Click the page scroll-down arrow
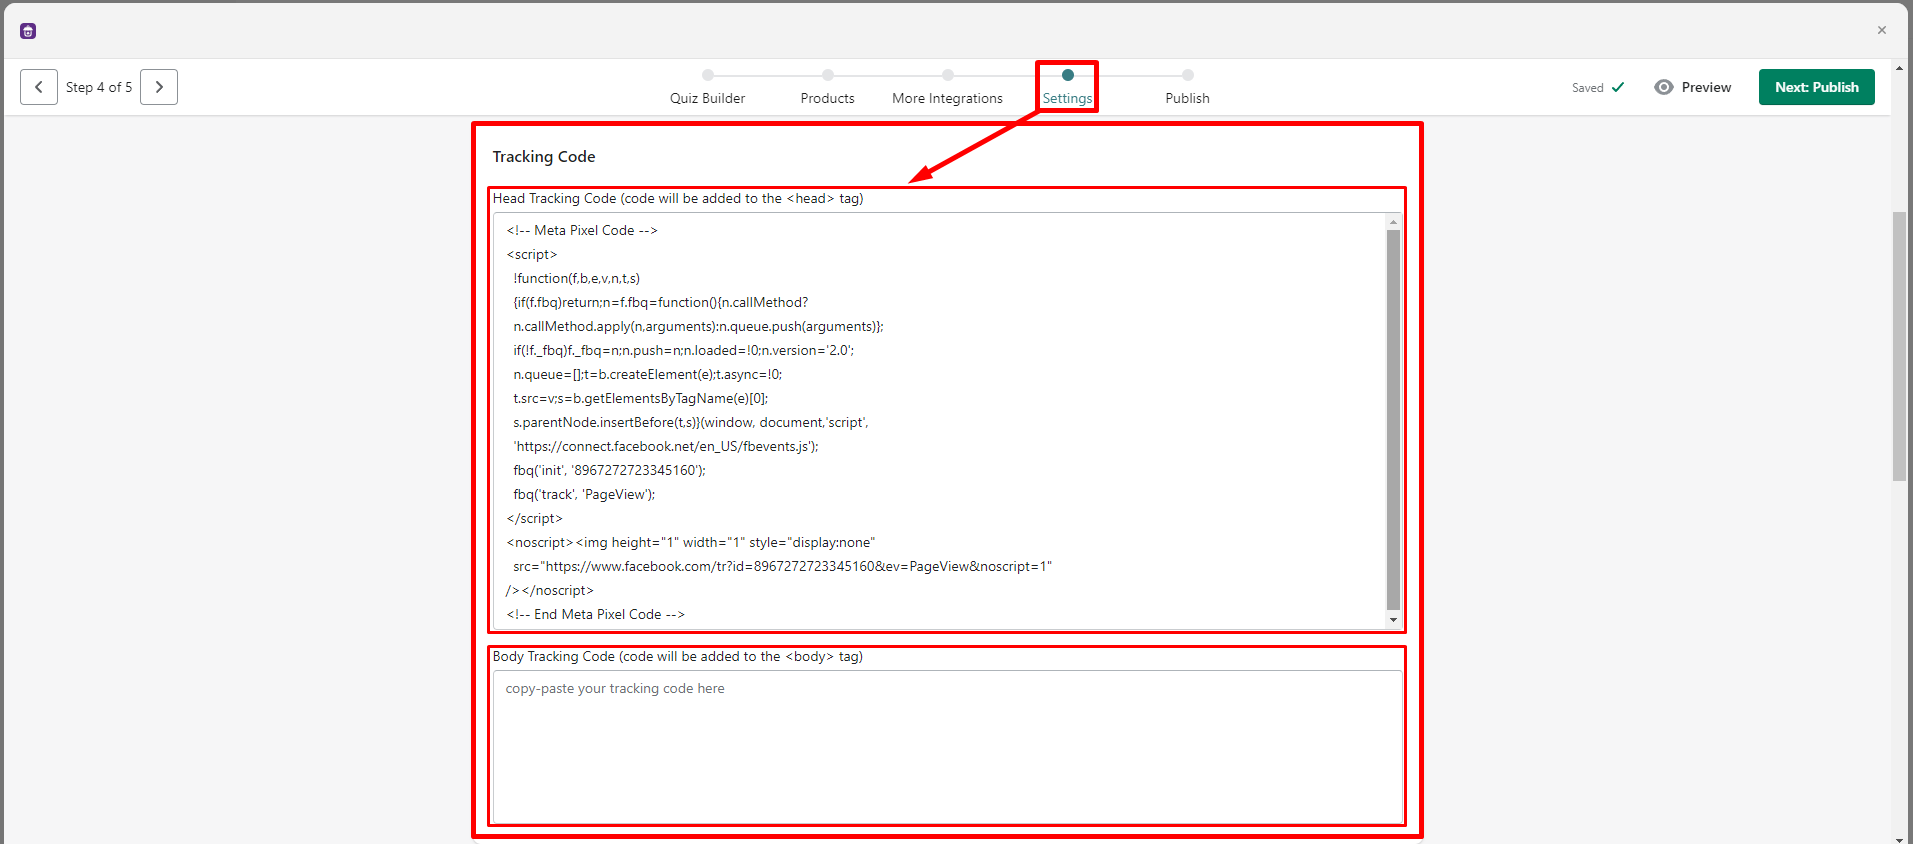Image resolution: width=1913 pixels, height=844 pixels. click(x=1899, y=840)
